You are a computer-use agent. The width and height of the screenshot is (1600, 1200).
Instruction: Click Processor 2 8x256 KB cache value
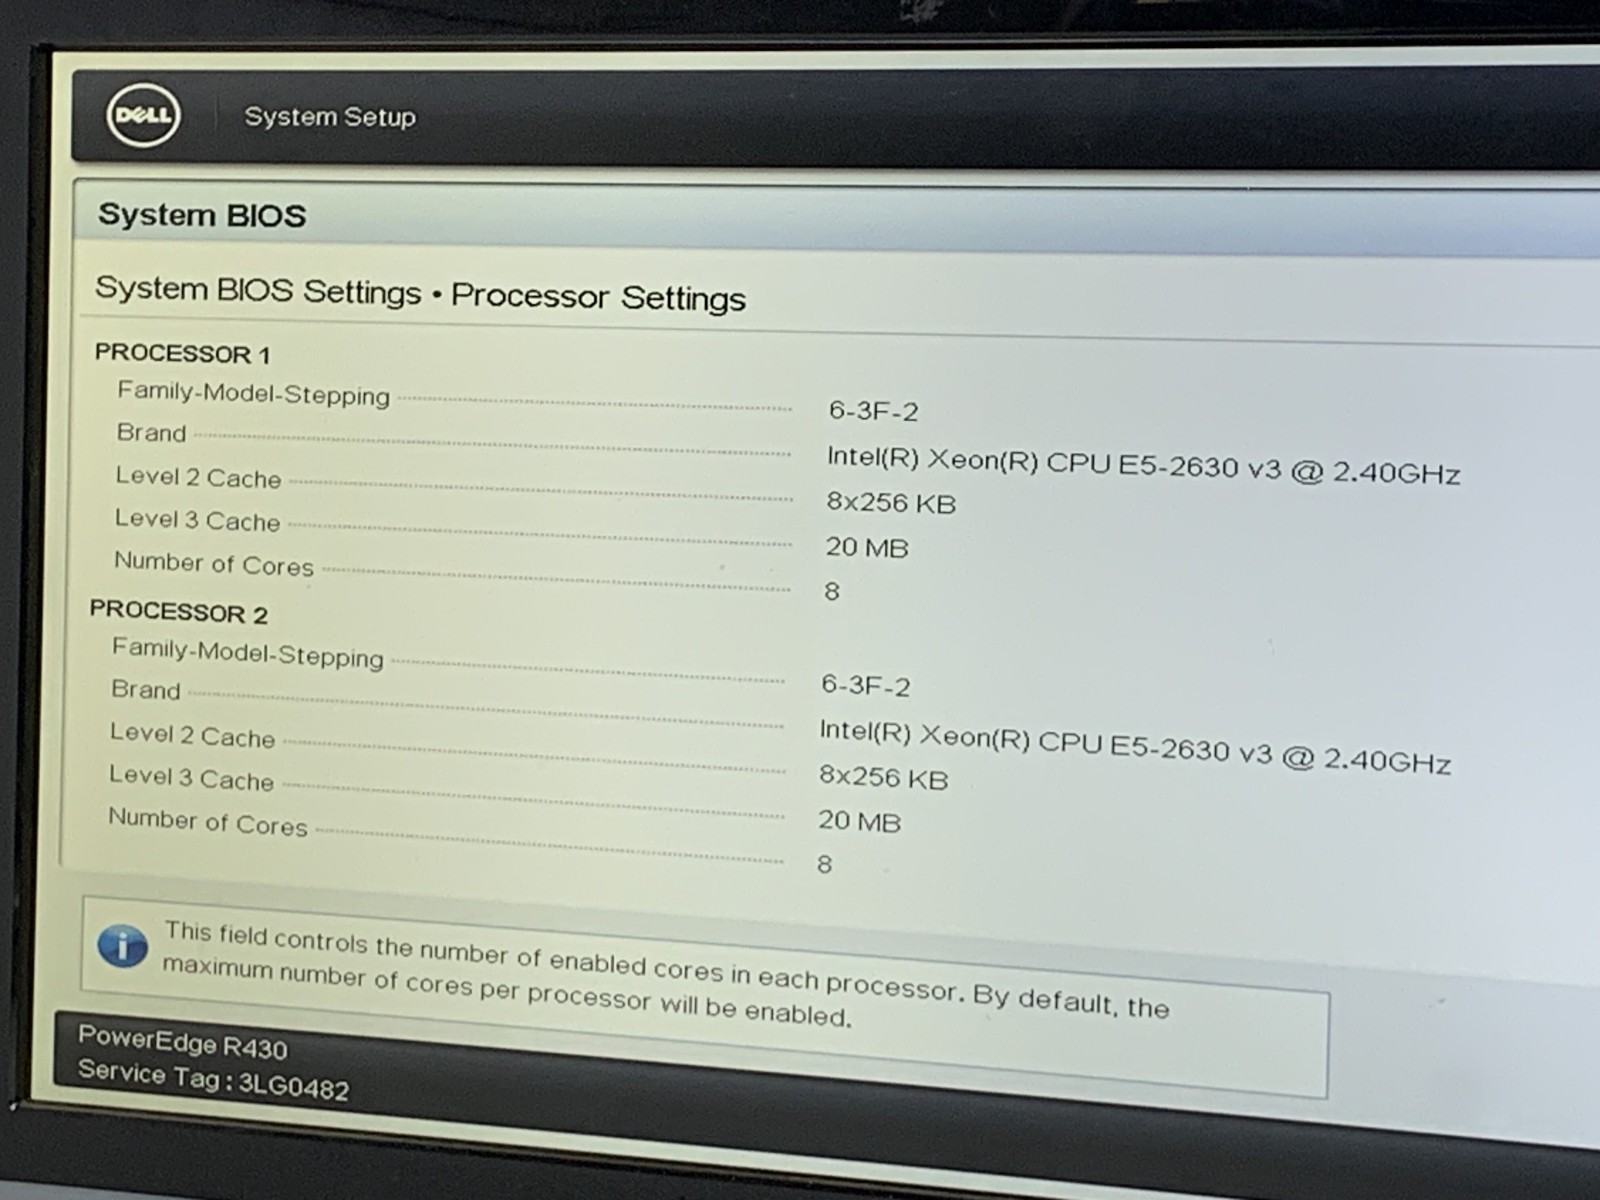pyautogui.click(x=884, y=777)
